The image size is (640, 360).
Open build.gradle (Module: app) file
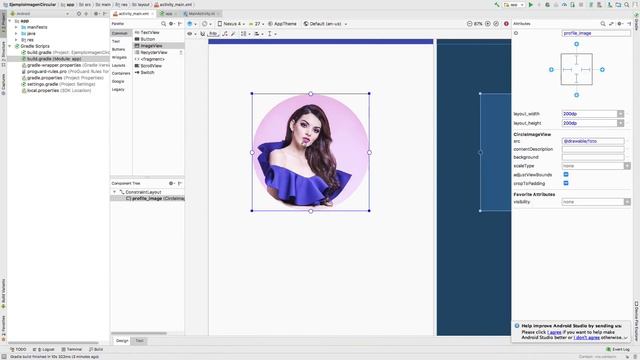click(59, 59)
